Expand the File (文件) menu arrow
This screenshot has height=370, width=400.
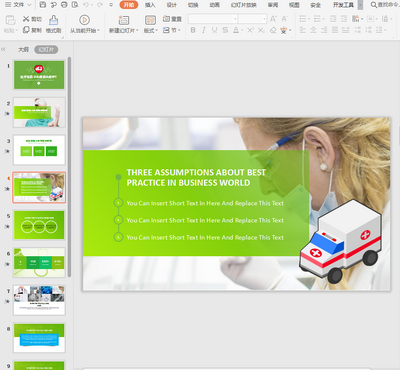29,5
